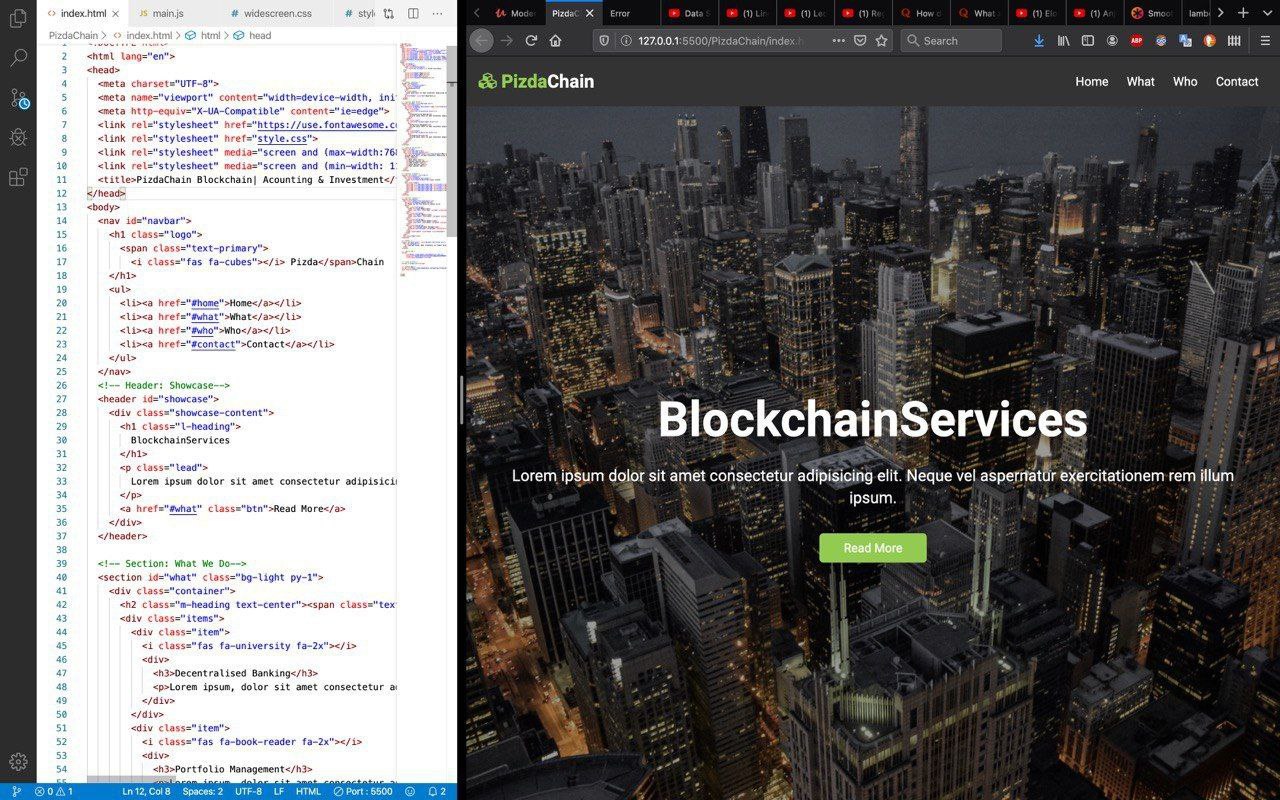Image resolution: width=1280 pixels, height=800 pixels.
Task: Click Ln 12, Col 8 in status bar
Action: pyautogui.click(x=146, y=791)
